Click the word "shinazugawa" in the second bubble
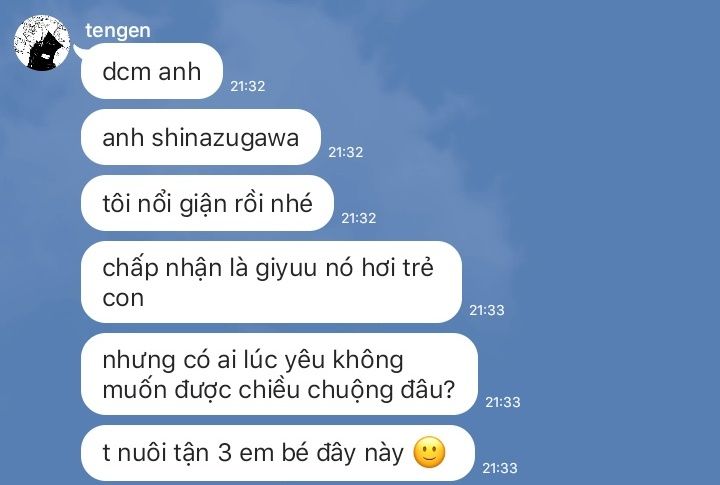 coord(225,138)
